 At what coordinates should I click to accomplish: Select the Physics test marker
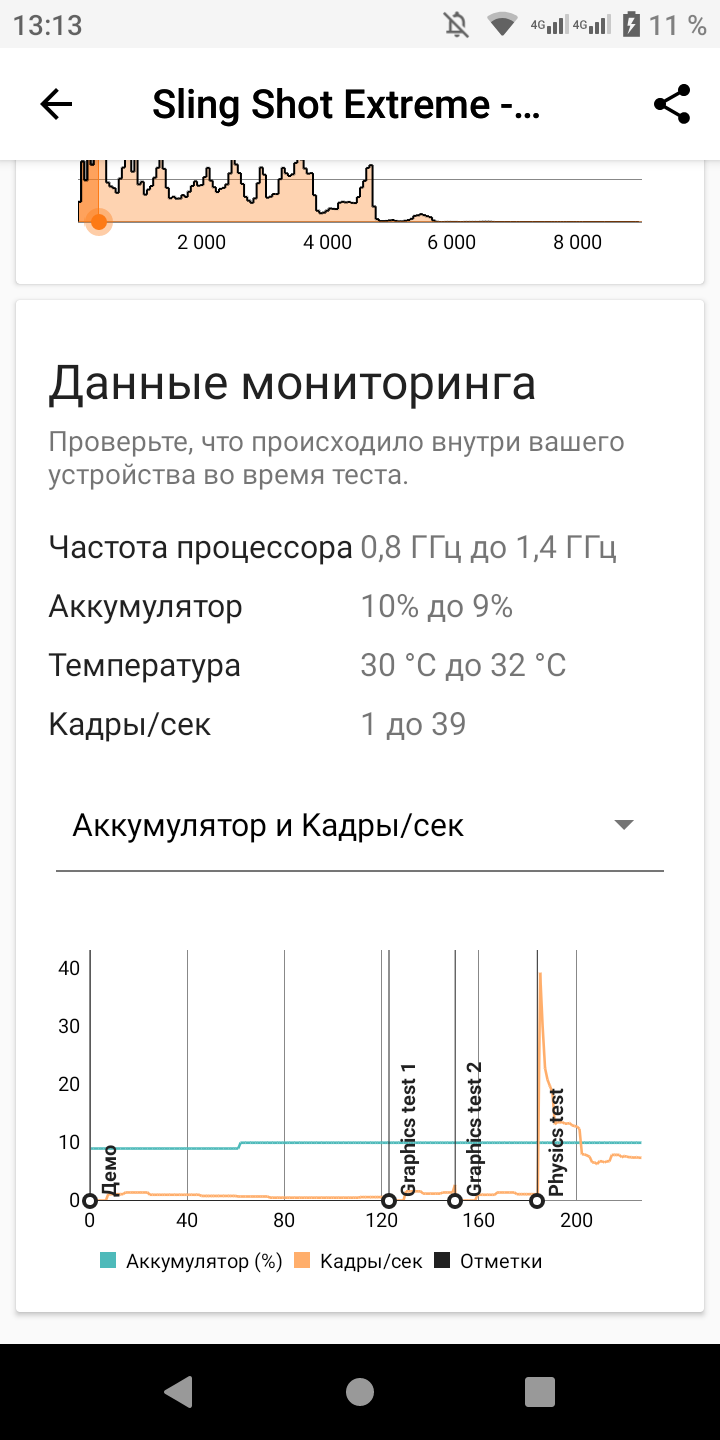click(537, 1201)
